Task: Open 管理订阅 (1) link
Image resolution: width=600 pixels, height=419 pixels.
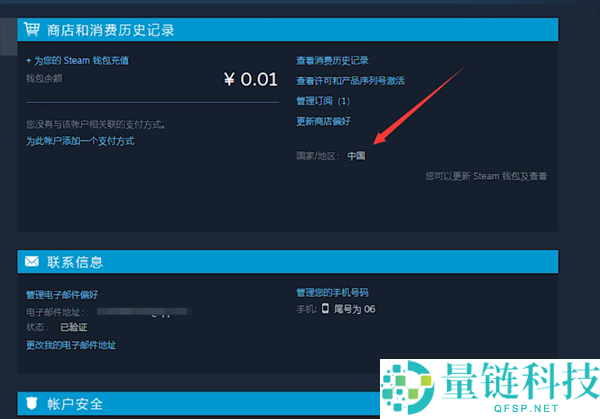Action: click(x=323, y=101)
